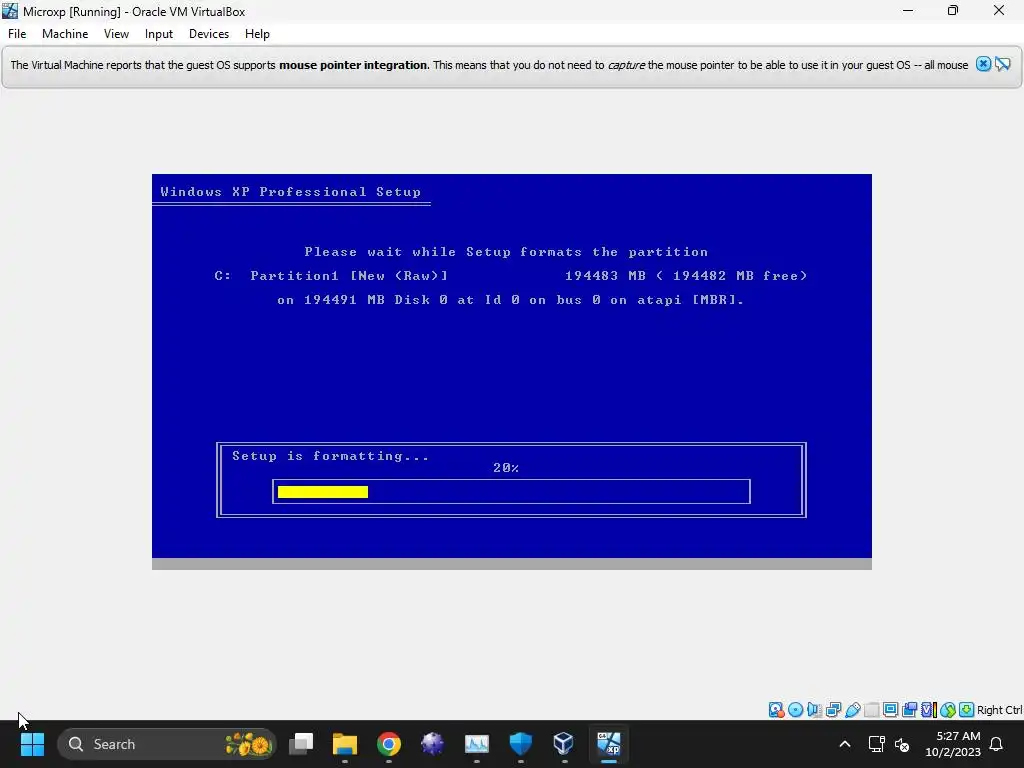
Task: Click the mouse integration status icon
Action: (948, 710)
